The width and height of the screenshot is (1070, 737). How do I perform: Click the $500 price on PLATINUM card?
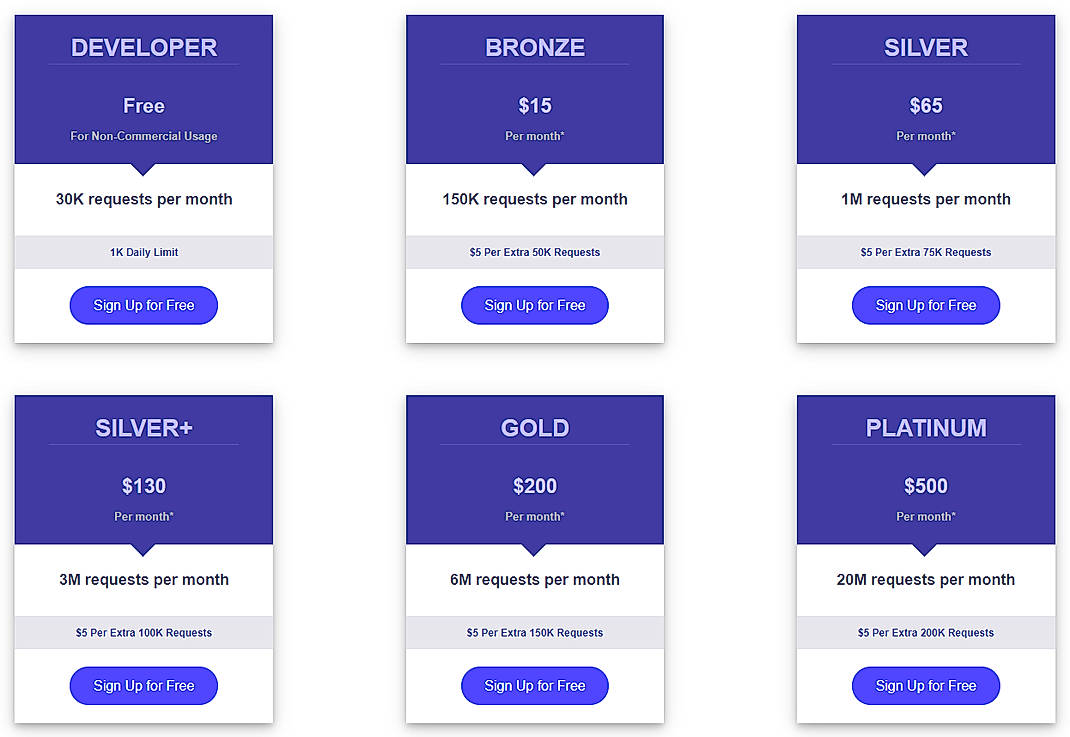point(925,486)
